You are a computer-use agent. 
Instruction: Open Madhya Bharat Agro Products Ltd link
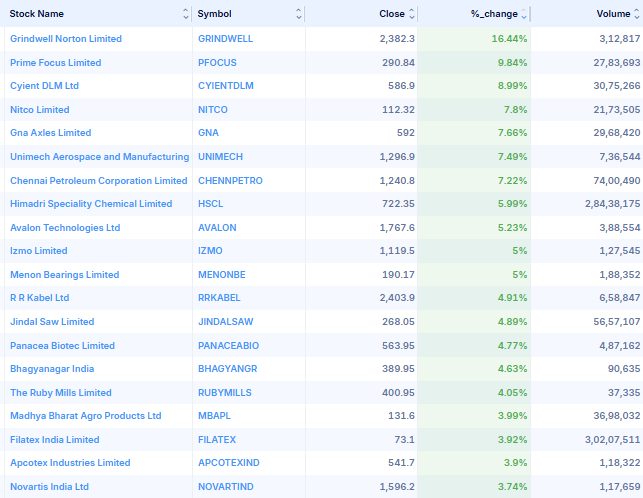coord(86,416)
